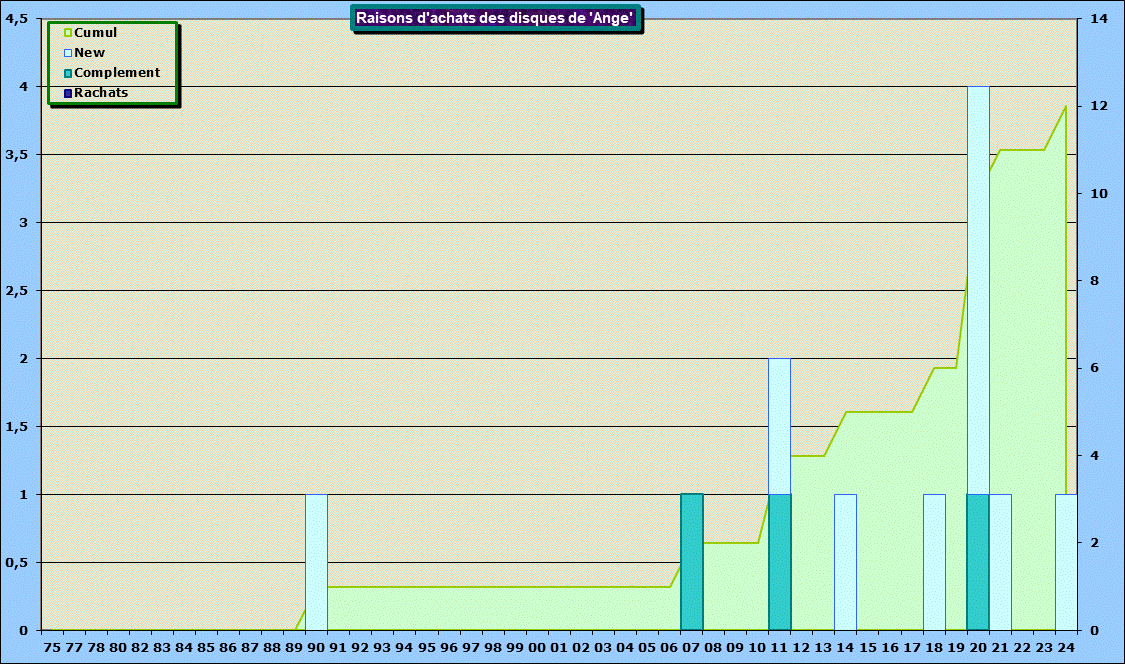Click the New legend color marker
The image size is (1125, 664).
pyautogui.click(x=68, y=53)
